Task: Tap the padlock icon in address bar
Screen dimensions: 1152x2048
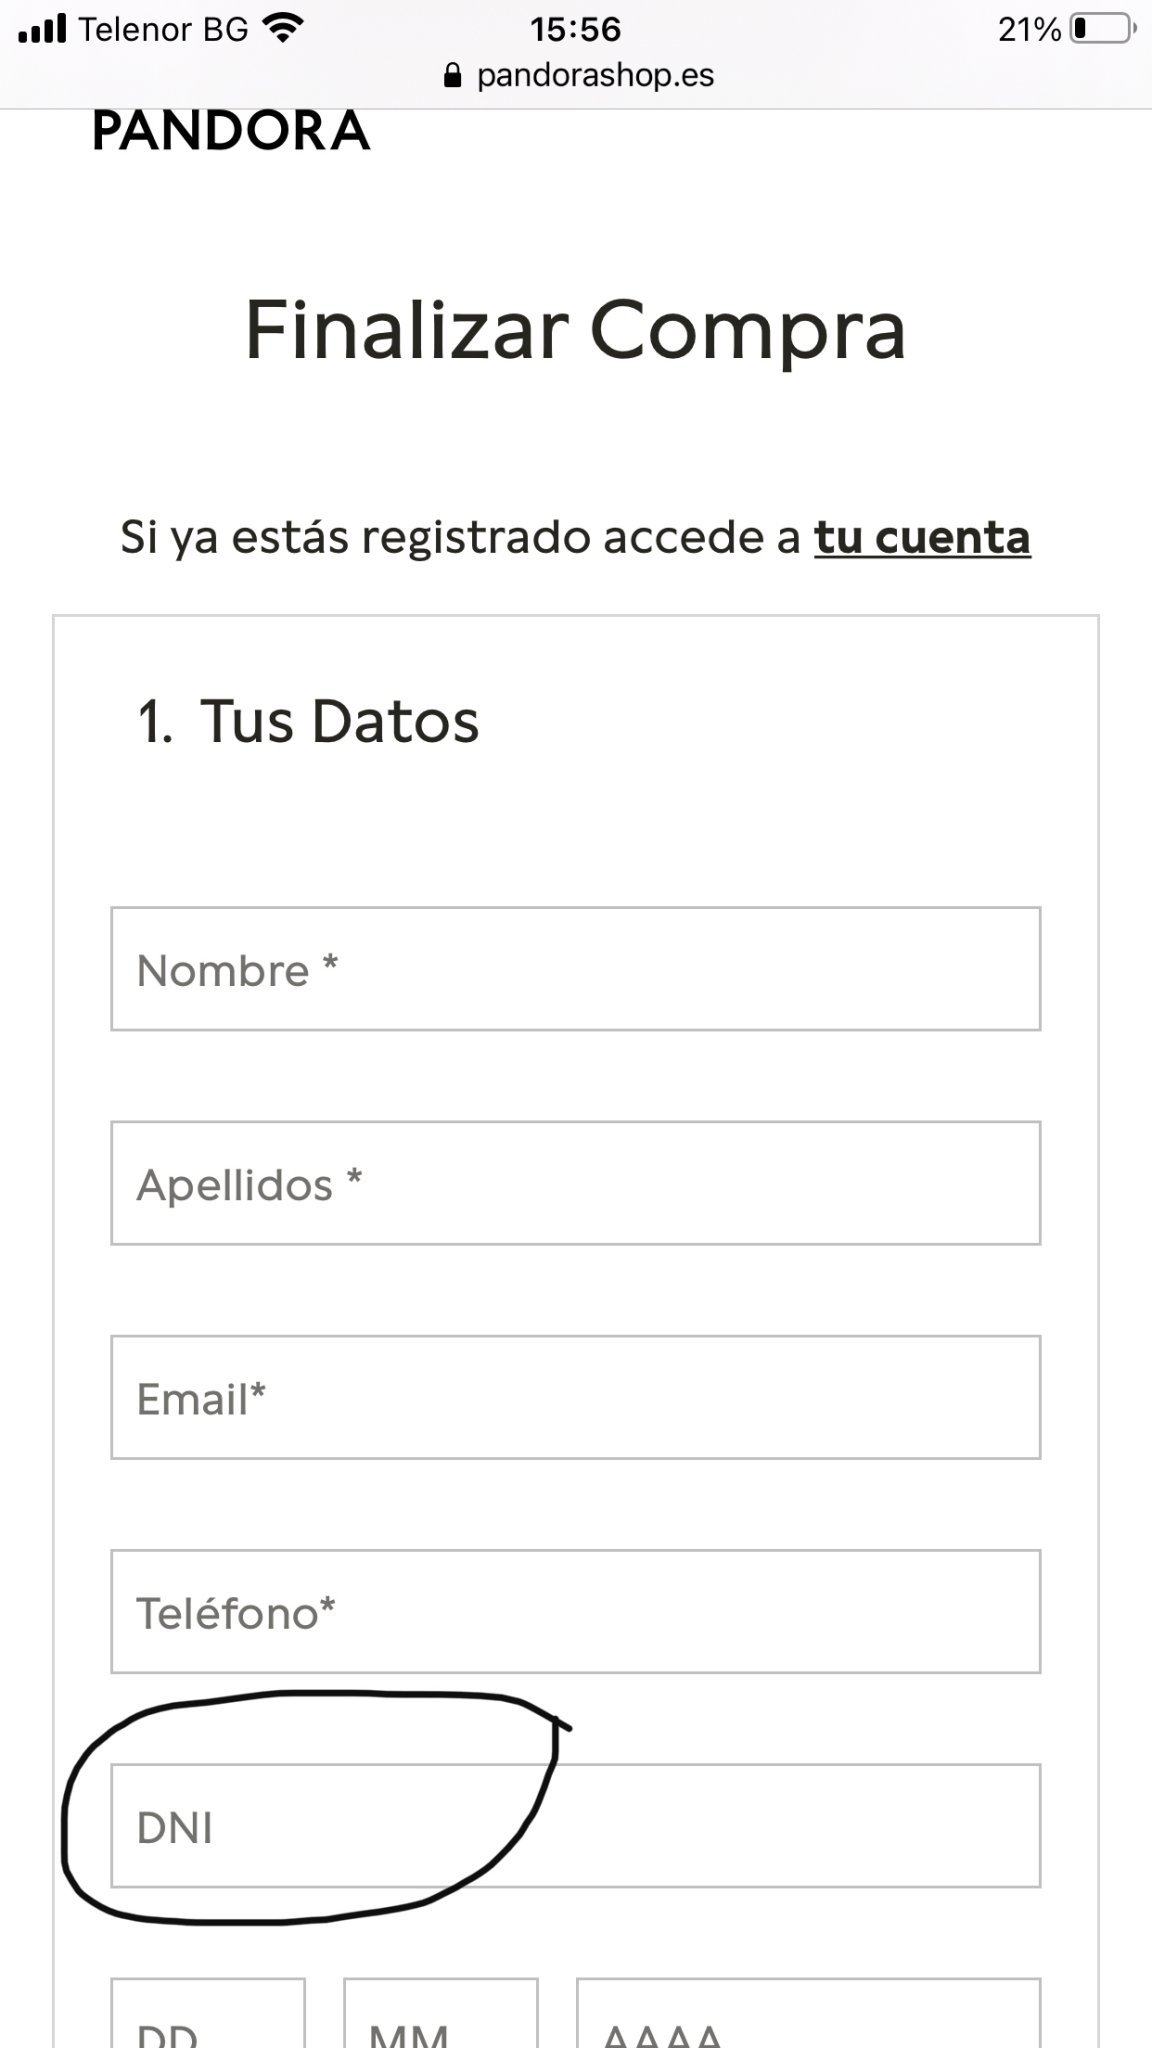Action: click(x=453, y=76)
